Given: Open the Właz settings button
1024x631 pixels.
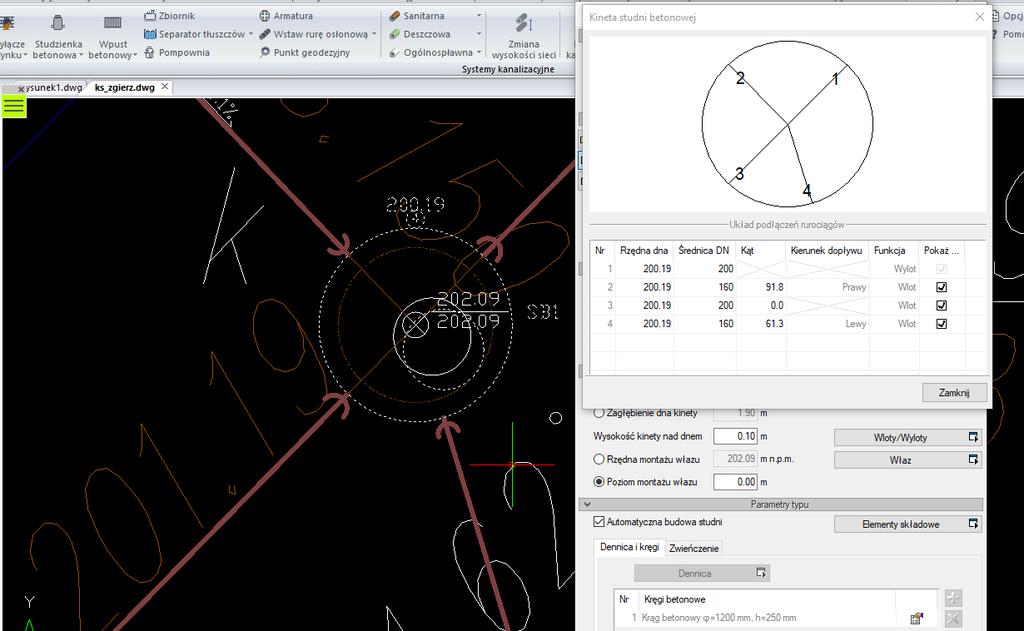Looking at the screenshot, I should click(908, 460).
